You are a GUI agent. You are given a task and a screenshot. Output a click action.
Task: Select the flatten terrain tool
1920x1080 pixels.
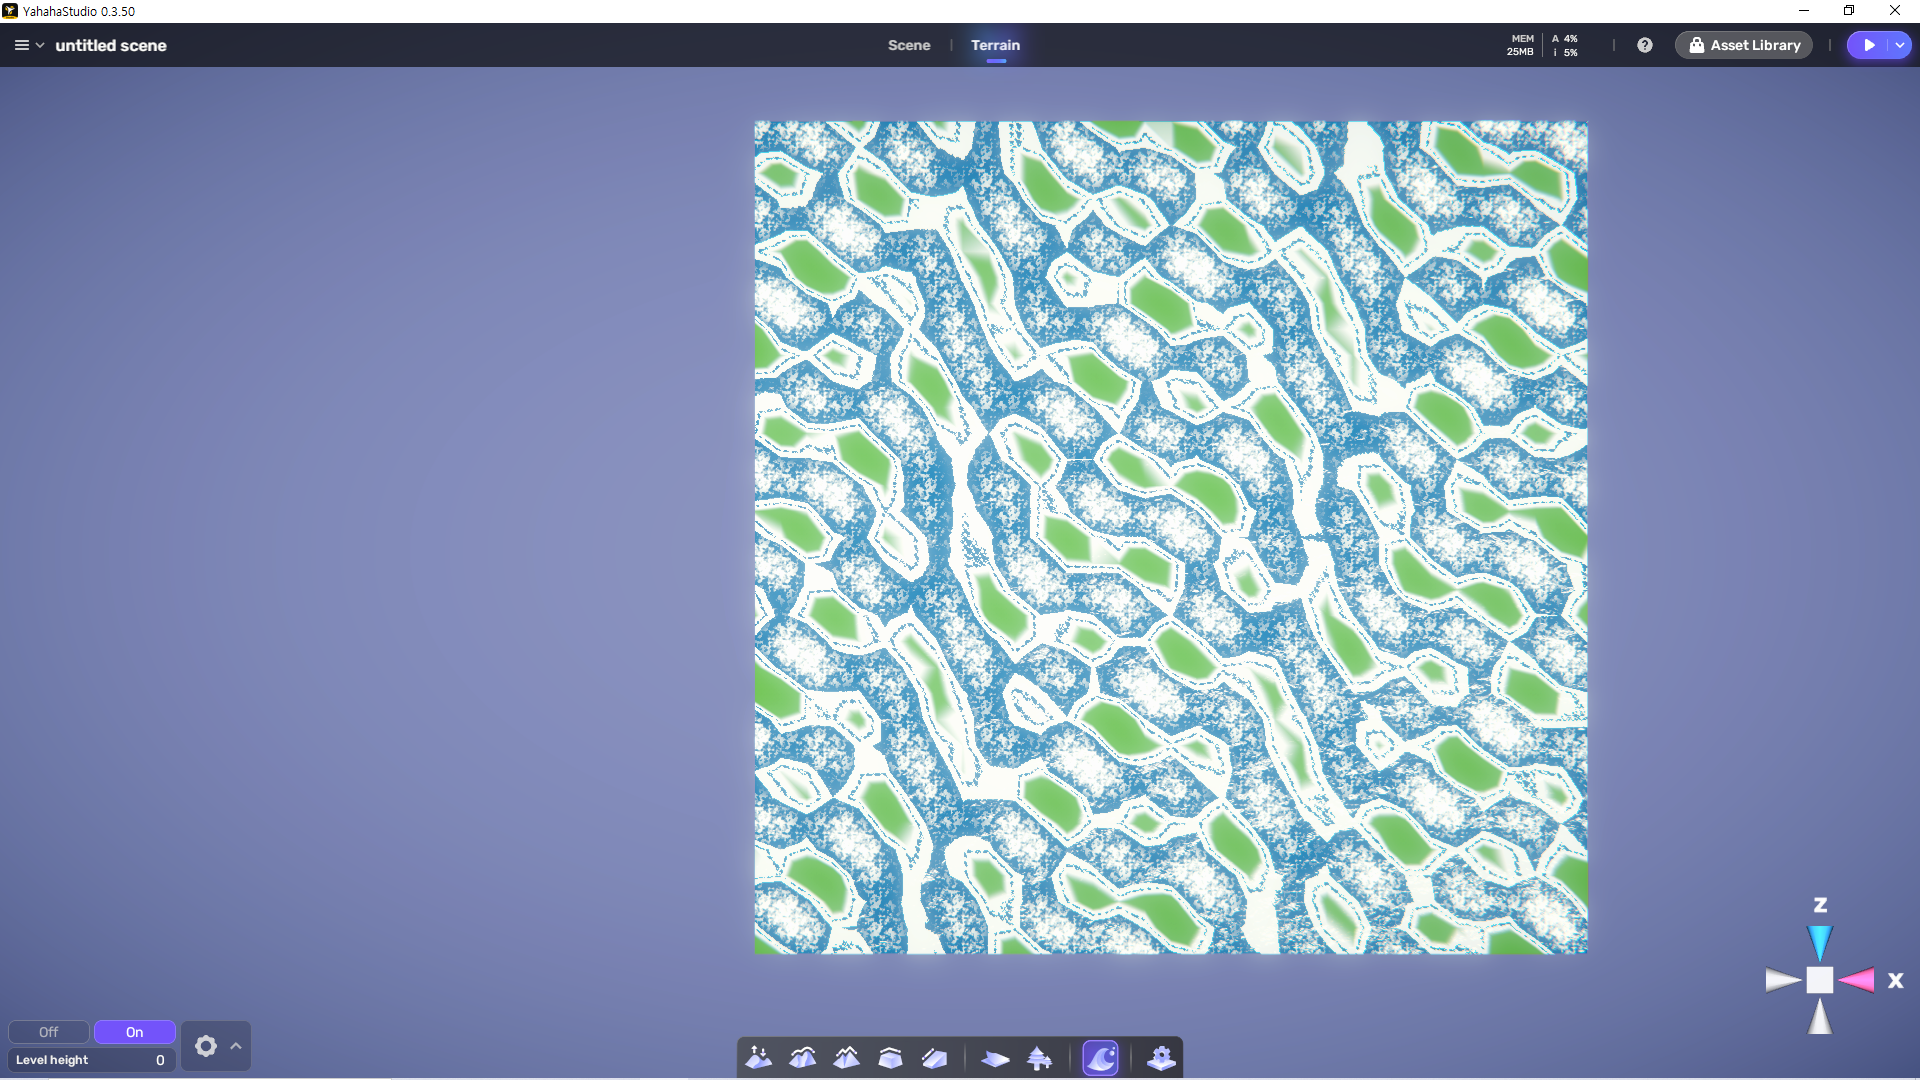890,1058
